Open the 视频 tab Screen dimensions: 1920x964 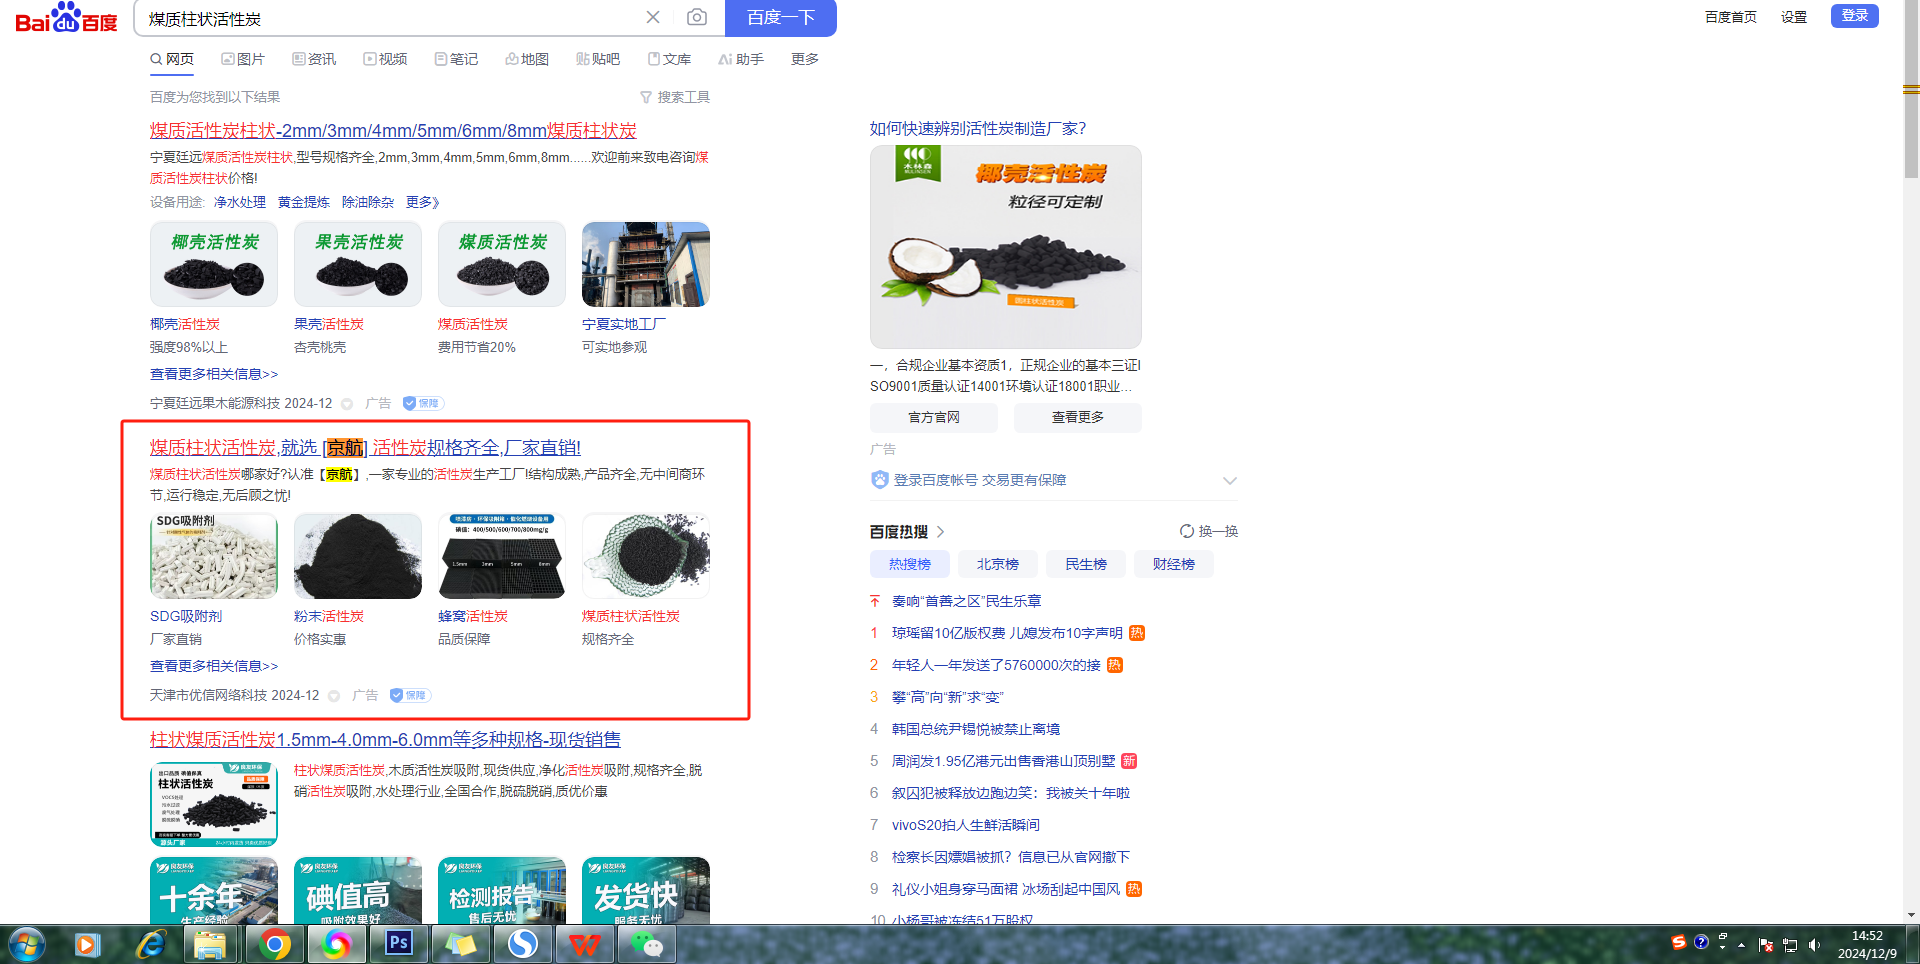click(x=385, y=59)
